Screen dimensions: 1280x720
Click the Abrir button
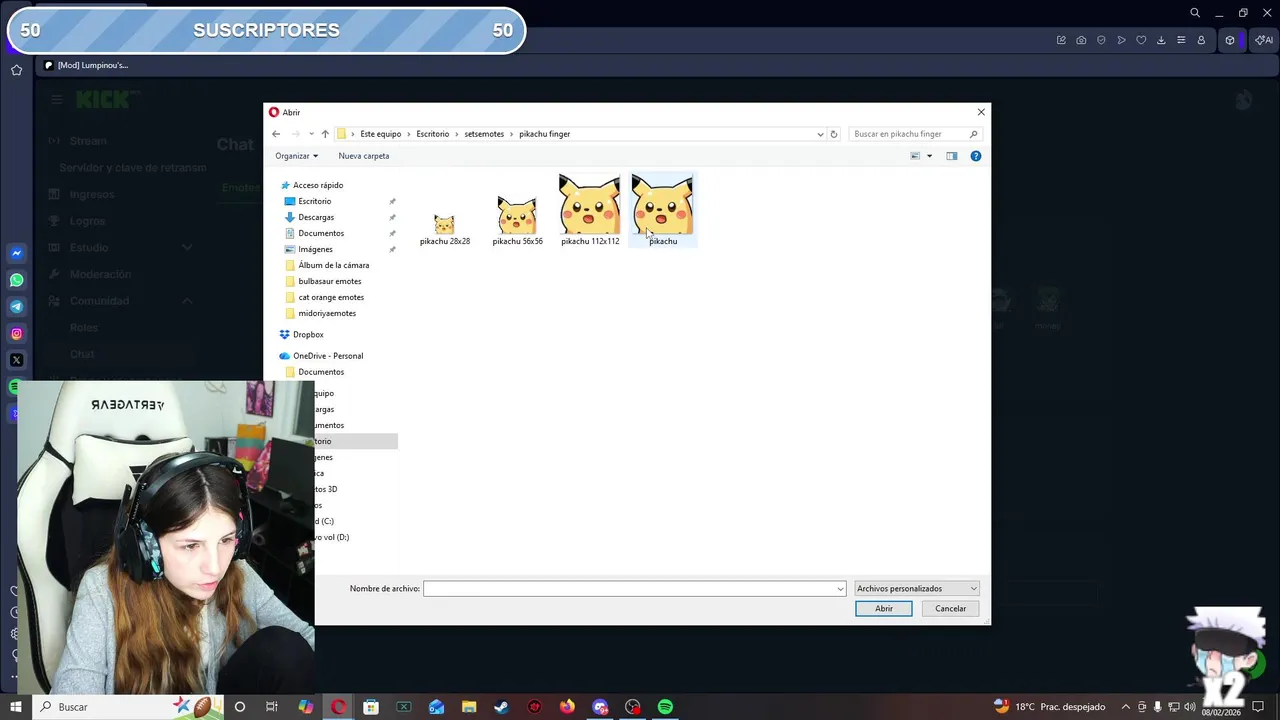[x=884, y=608]
